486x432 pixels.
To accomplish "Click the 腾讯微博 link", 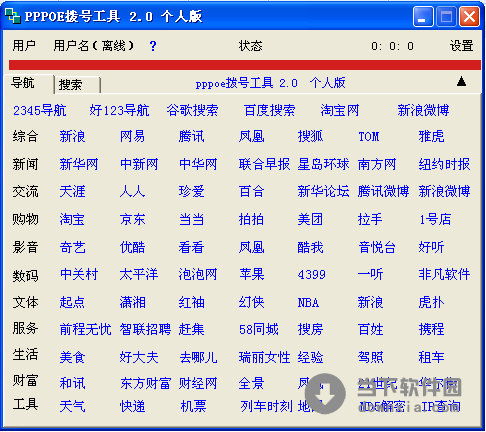I will (383, 192).
